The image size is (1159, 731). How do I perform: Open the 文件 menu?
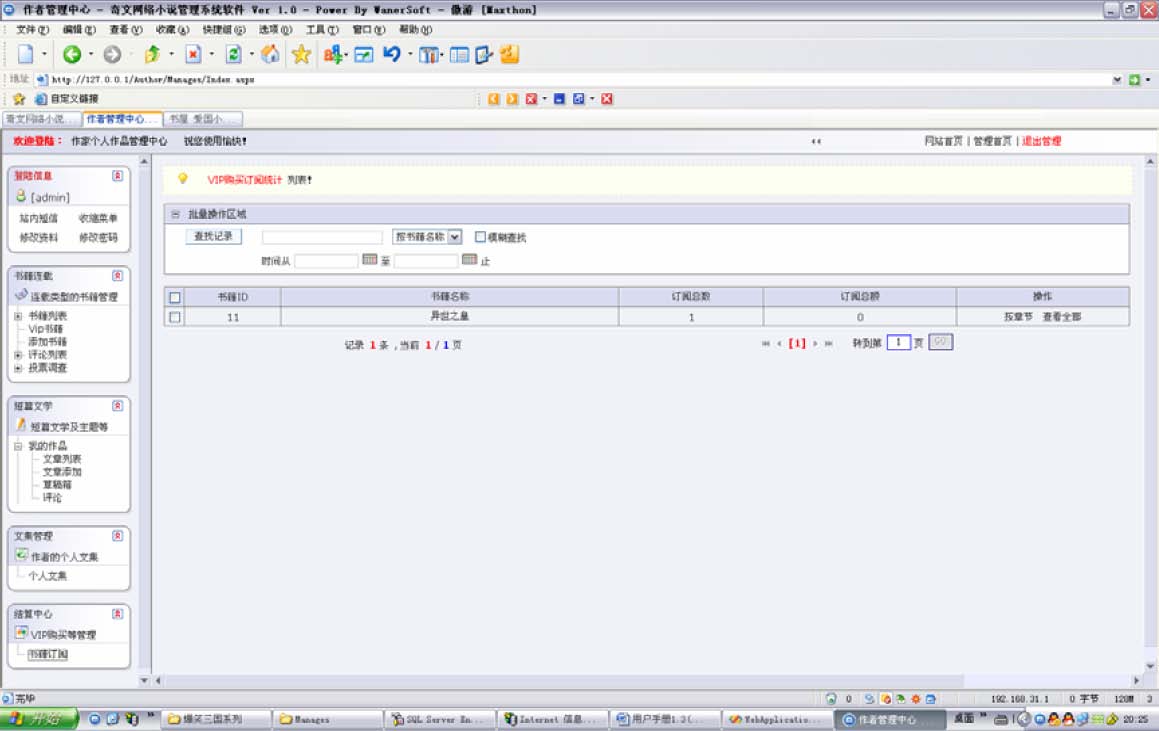click(x=33, y=30)
